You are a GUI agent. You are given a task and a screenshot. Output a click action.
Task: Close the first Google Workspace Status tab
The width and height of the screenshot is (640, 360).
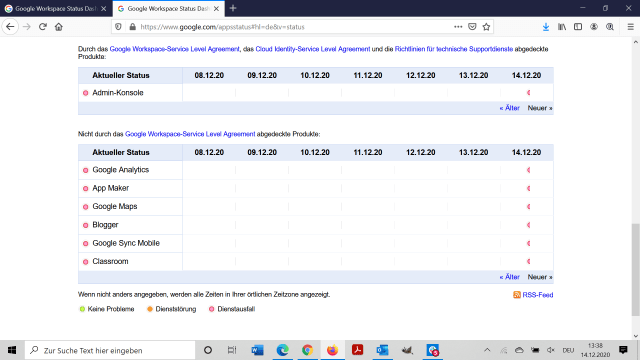coord(104,9)
